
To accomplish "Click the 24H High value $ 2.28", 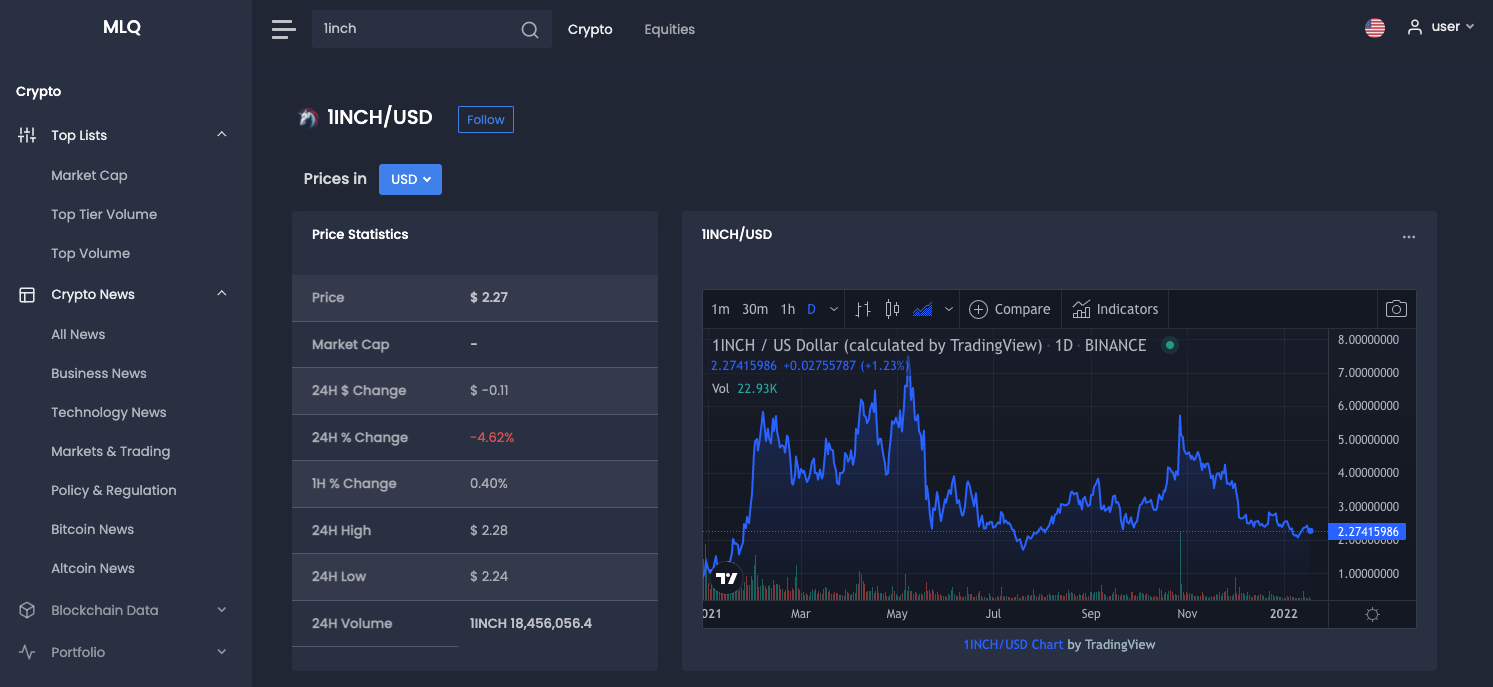I will (x=489, y=530).
